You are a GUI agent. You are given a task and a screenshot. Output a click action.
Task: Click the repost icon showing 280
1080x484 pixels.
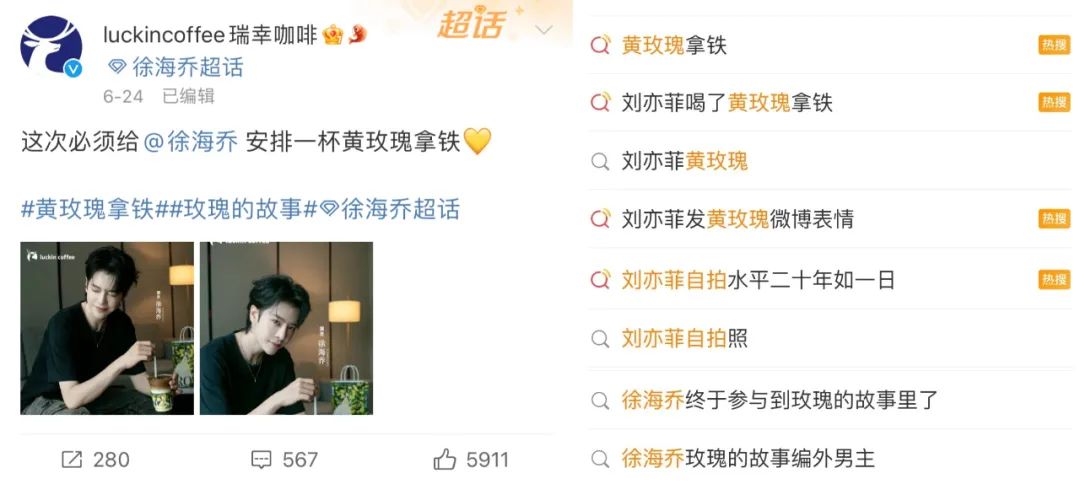tap(72, 459)
